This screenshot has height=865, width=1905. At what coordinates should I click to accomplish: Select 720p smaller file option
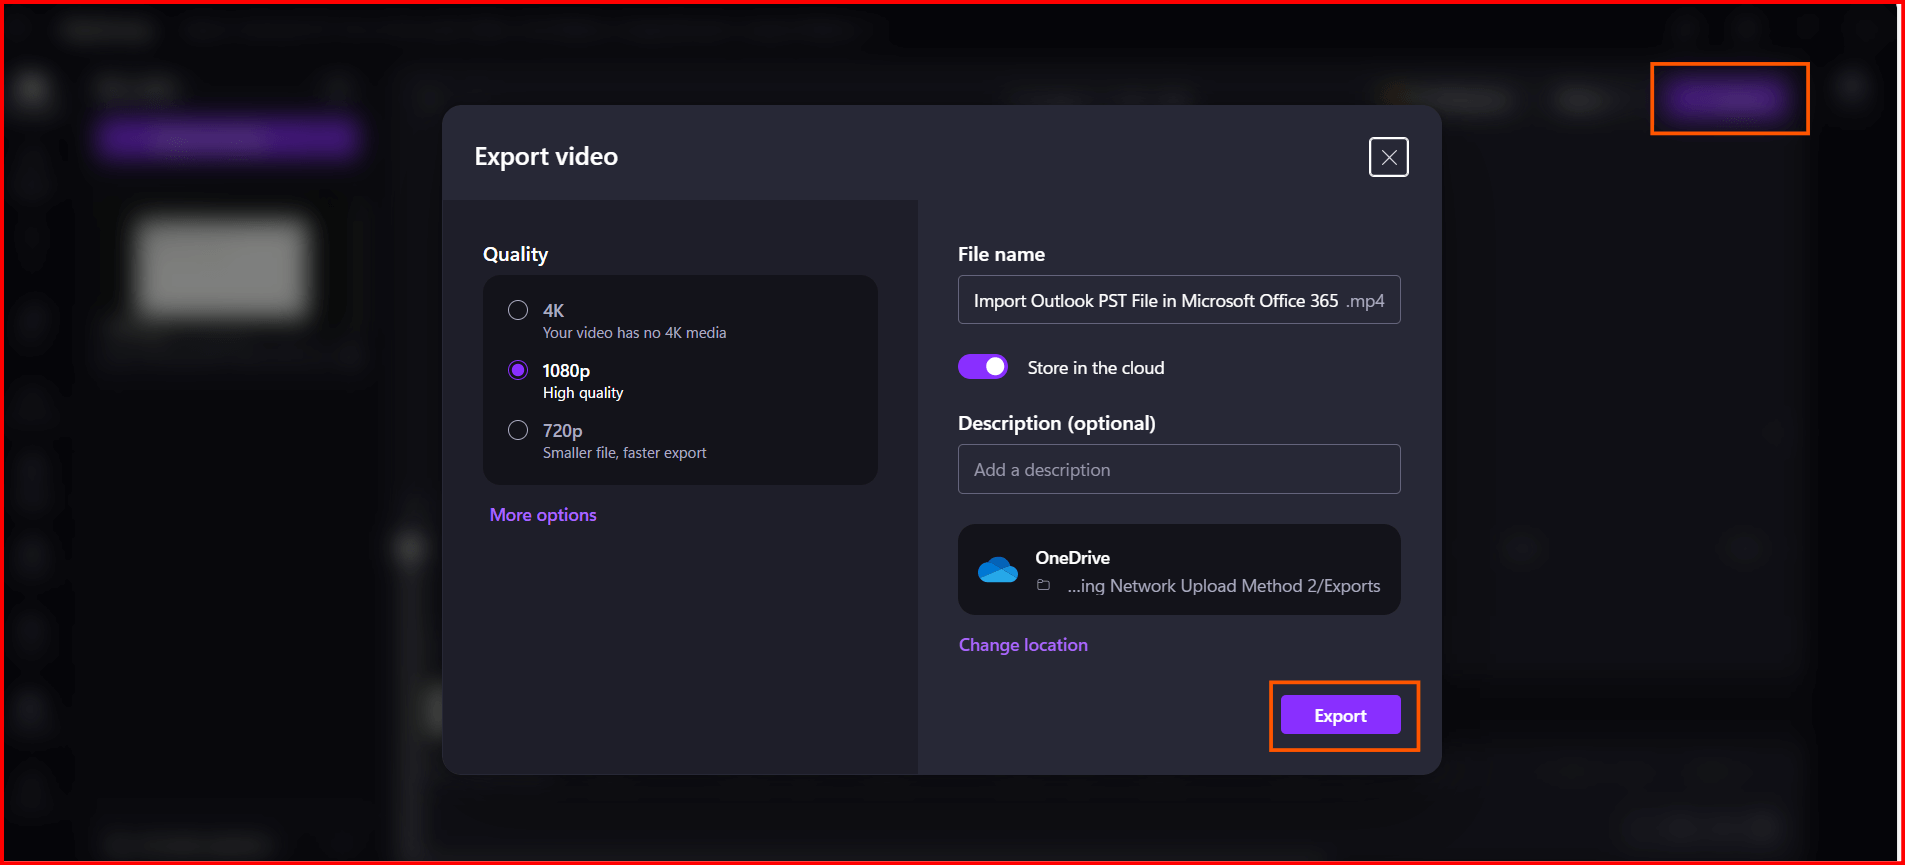[518, 430]
